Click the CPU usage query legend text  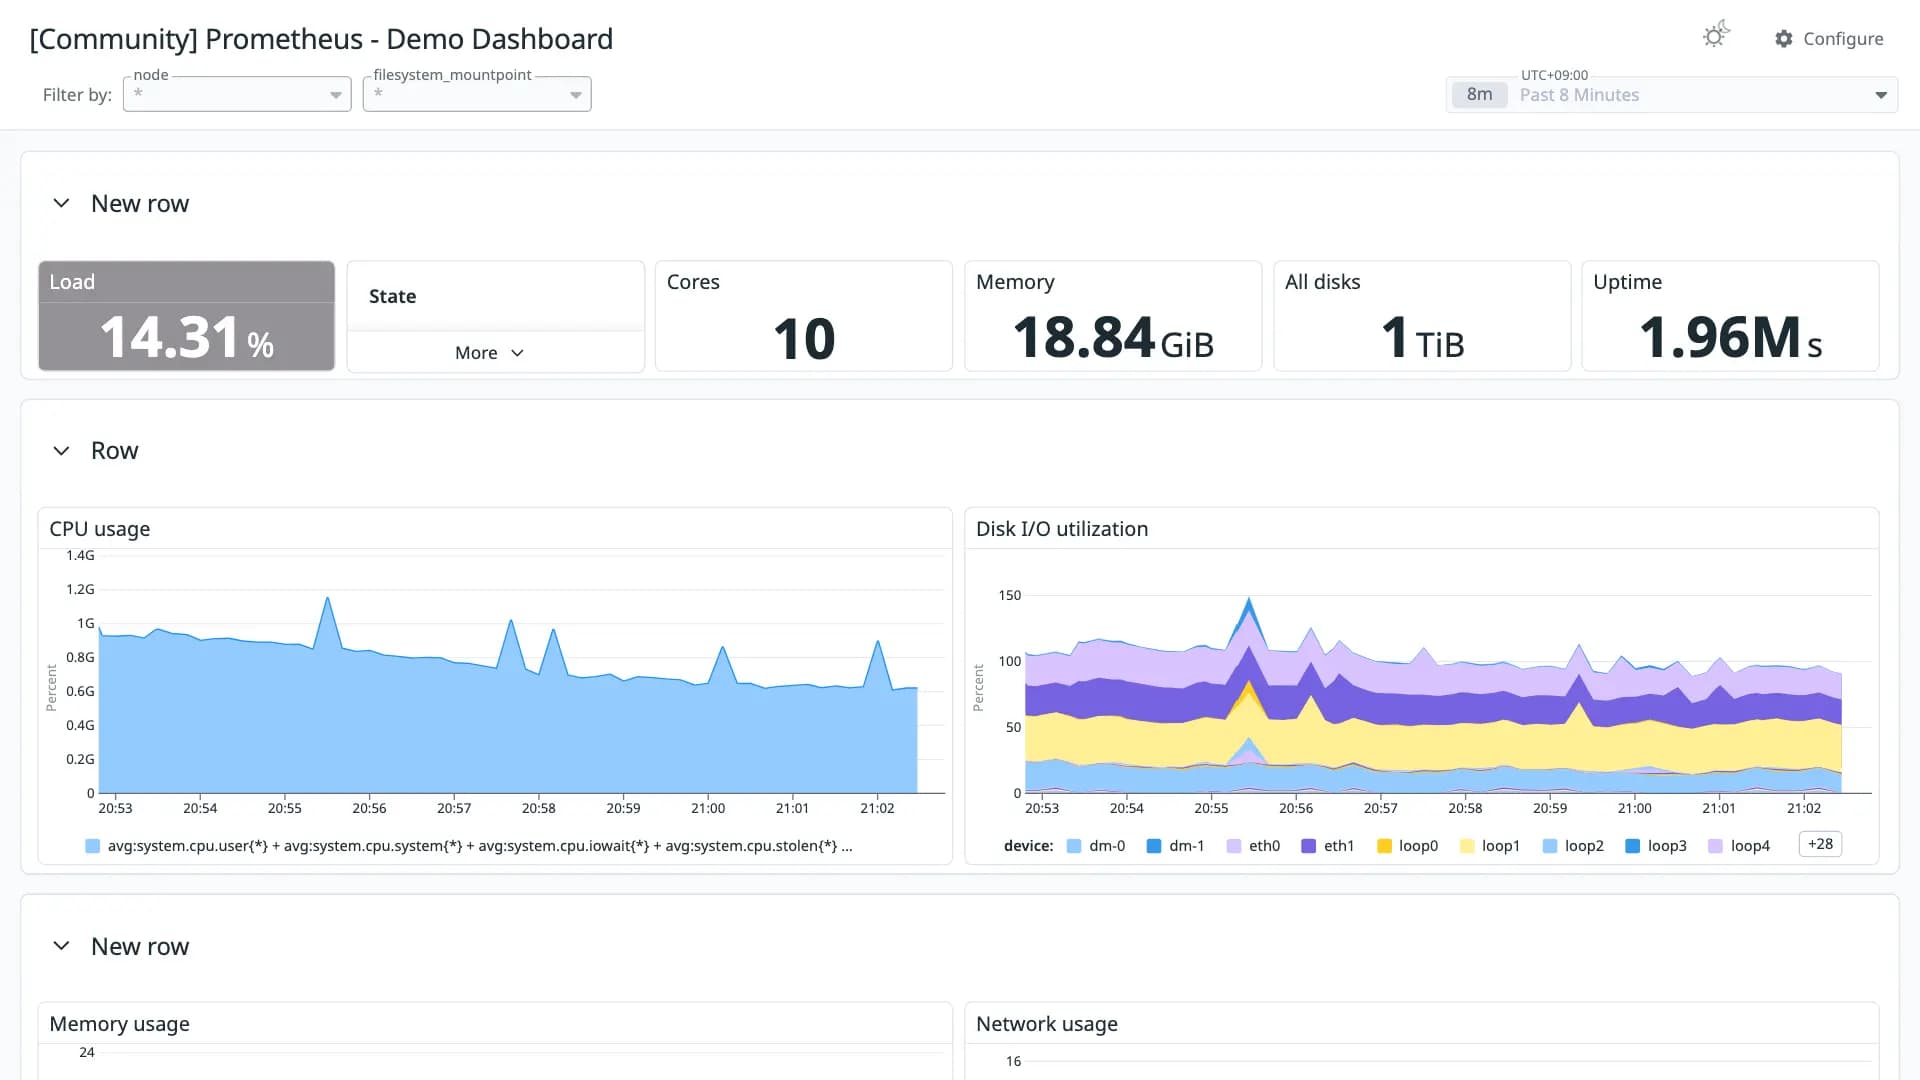point(480,846)
